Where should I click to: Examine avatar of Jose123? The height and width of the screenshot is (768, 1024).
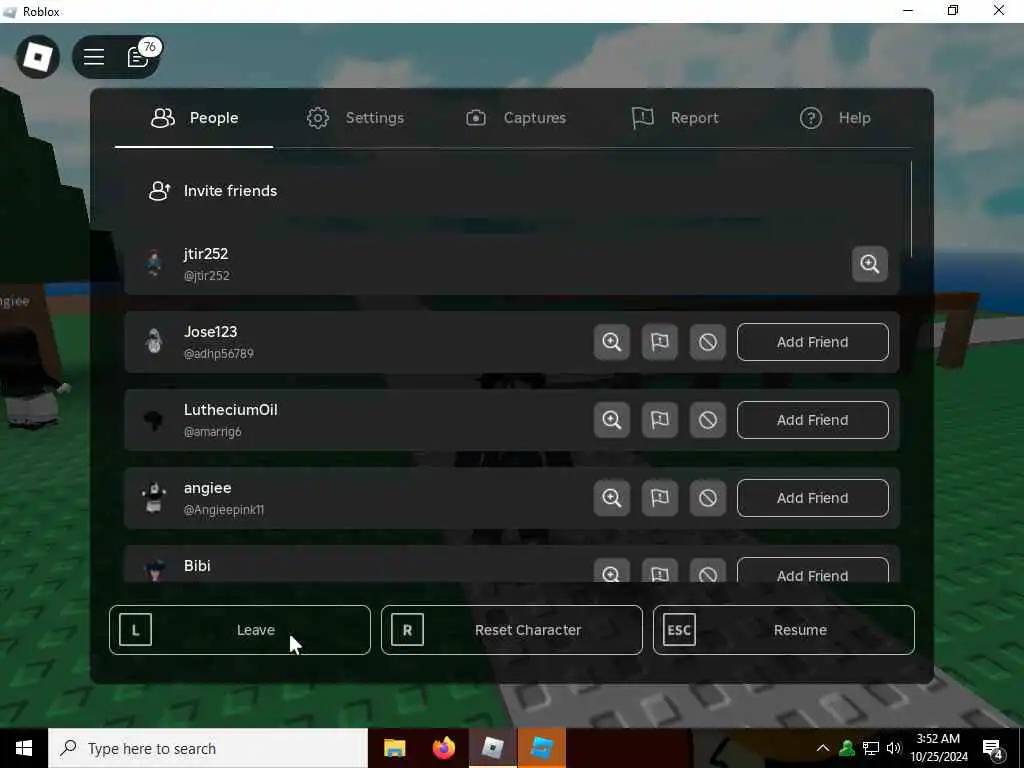click(x=612, y=342)
